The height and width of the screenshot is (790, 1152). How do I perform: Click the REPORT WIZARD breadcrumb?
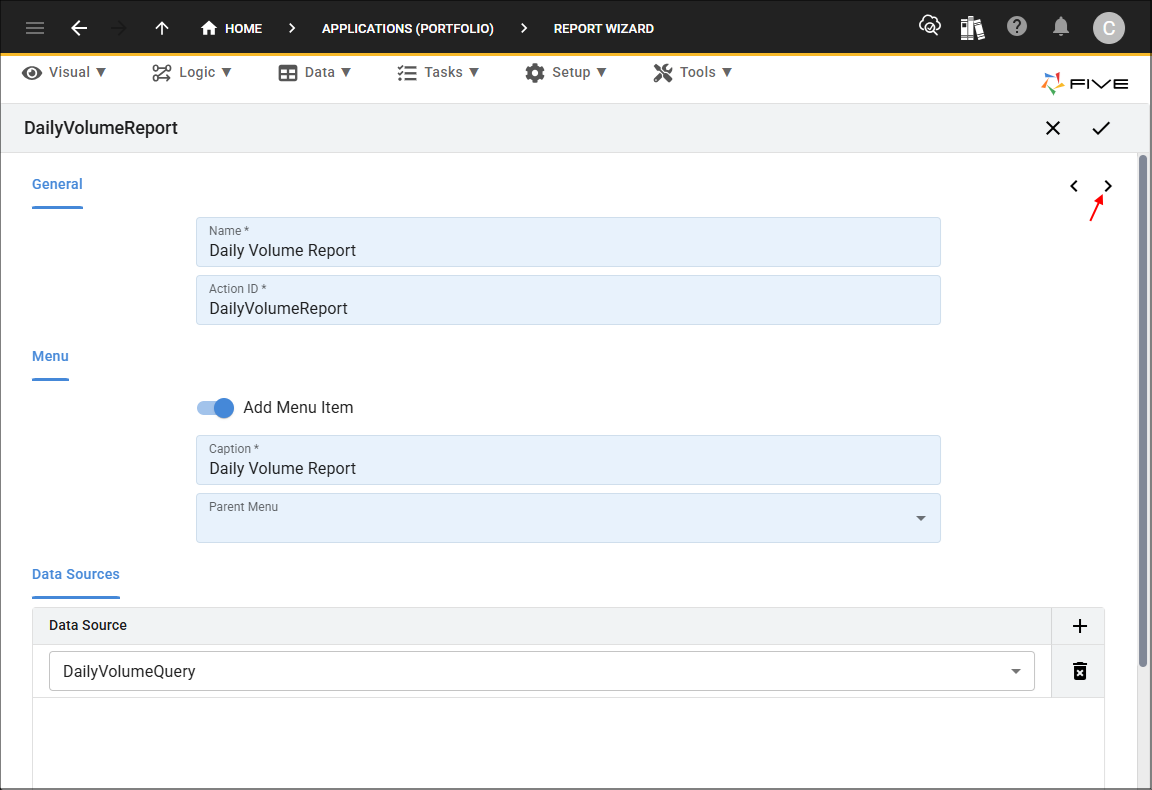coord(603,29)
